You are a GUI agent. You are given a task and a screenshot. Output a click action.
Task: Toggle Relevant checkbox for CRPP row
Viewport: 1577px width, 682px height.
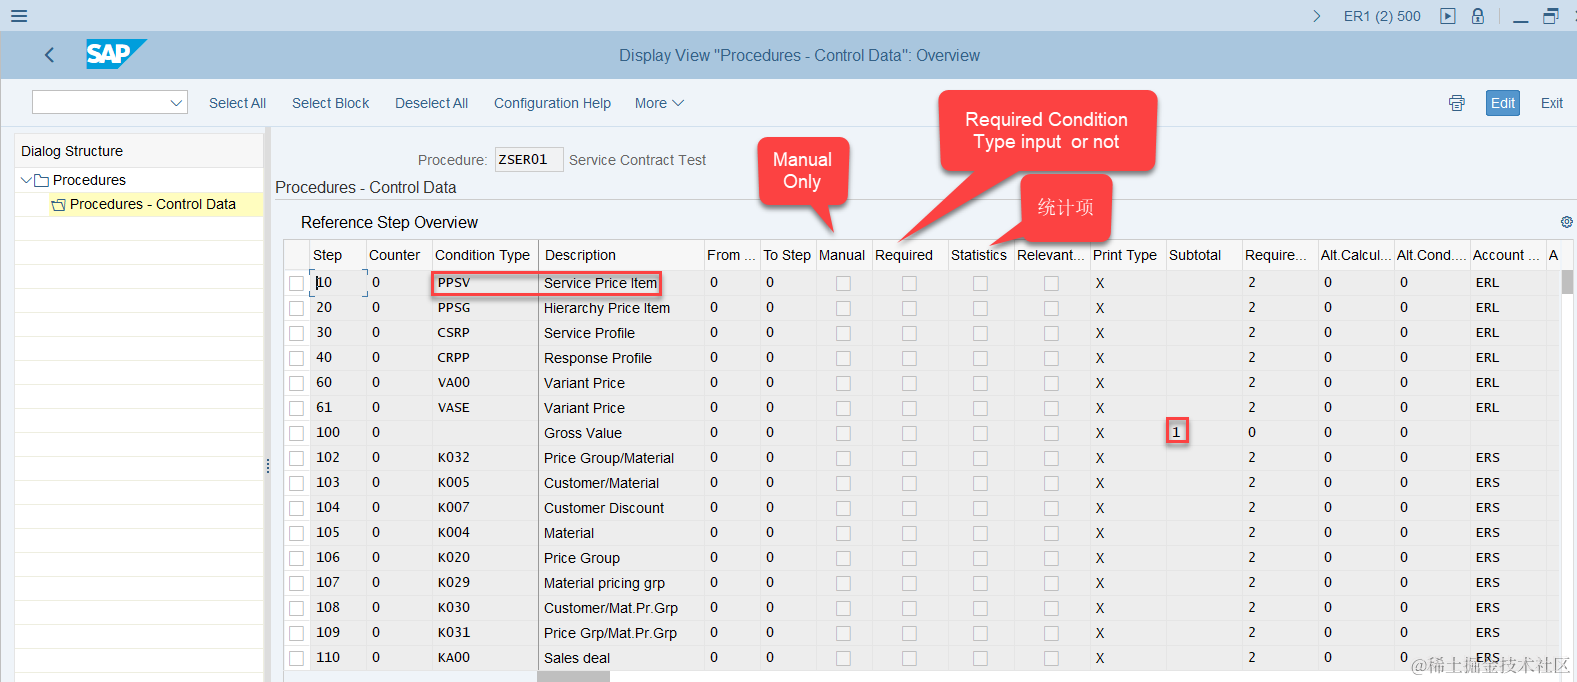tap(1051, 358)
